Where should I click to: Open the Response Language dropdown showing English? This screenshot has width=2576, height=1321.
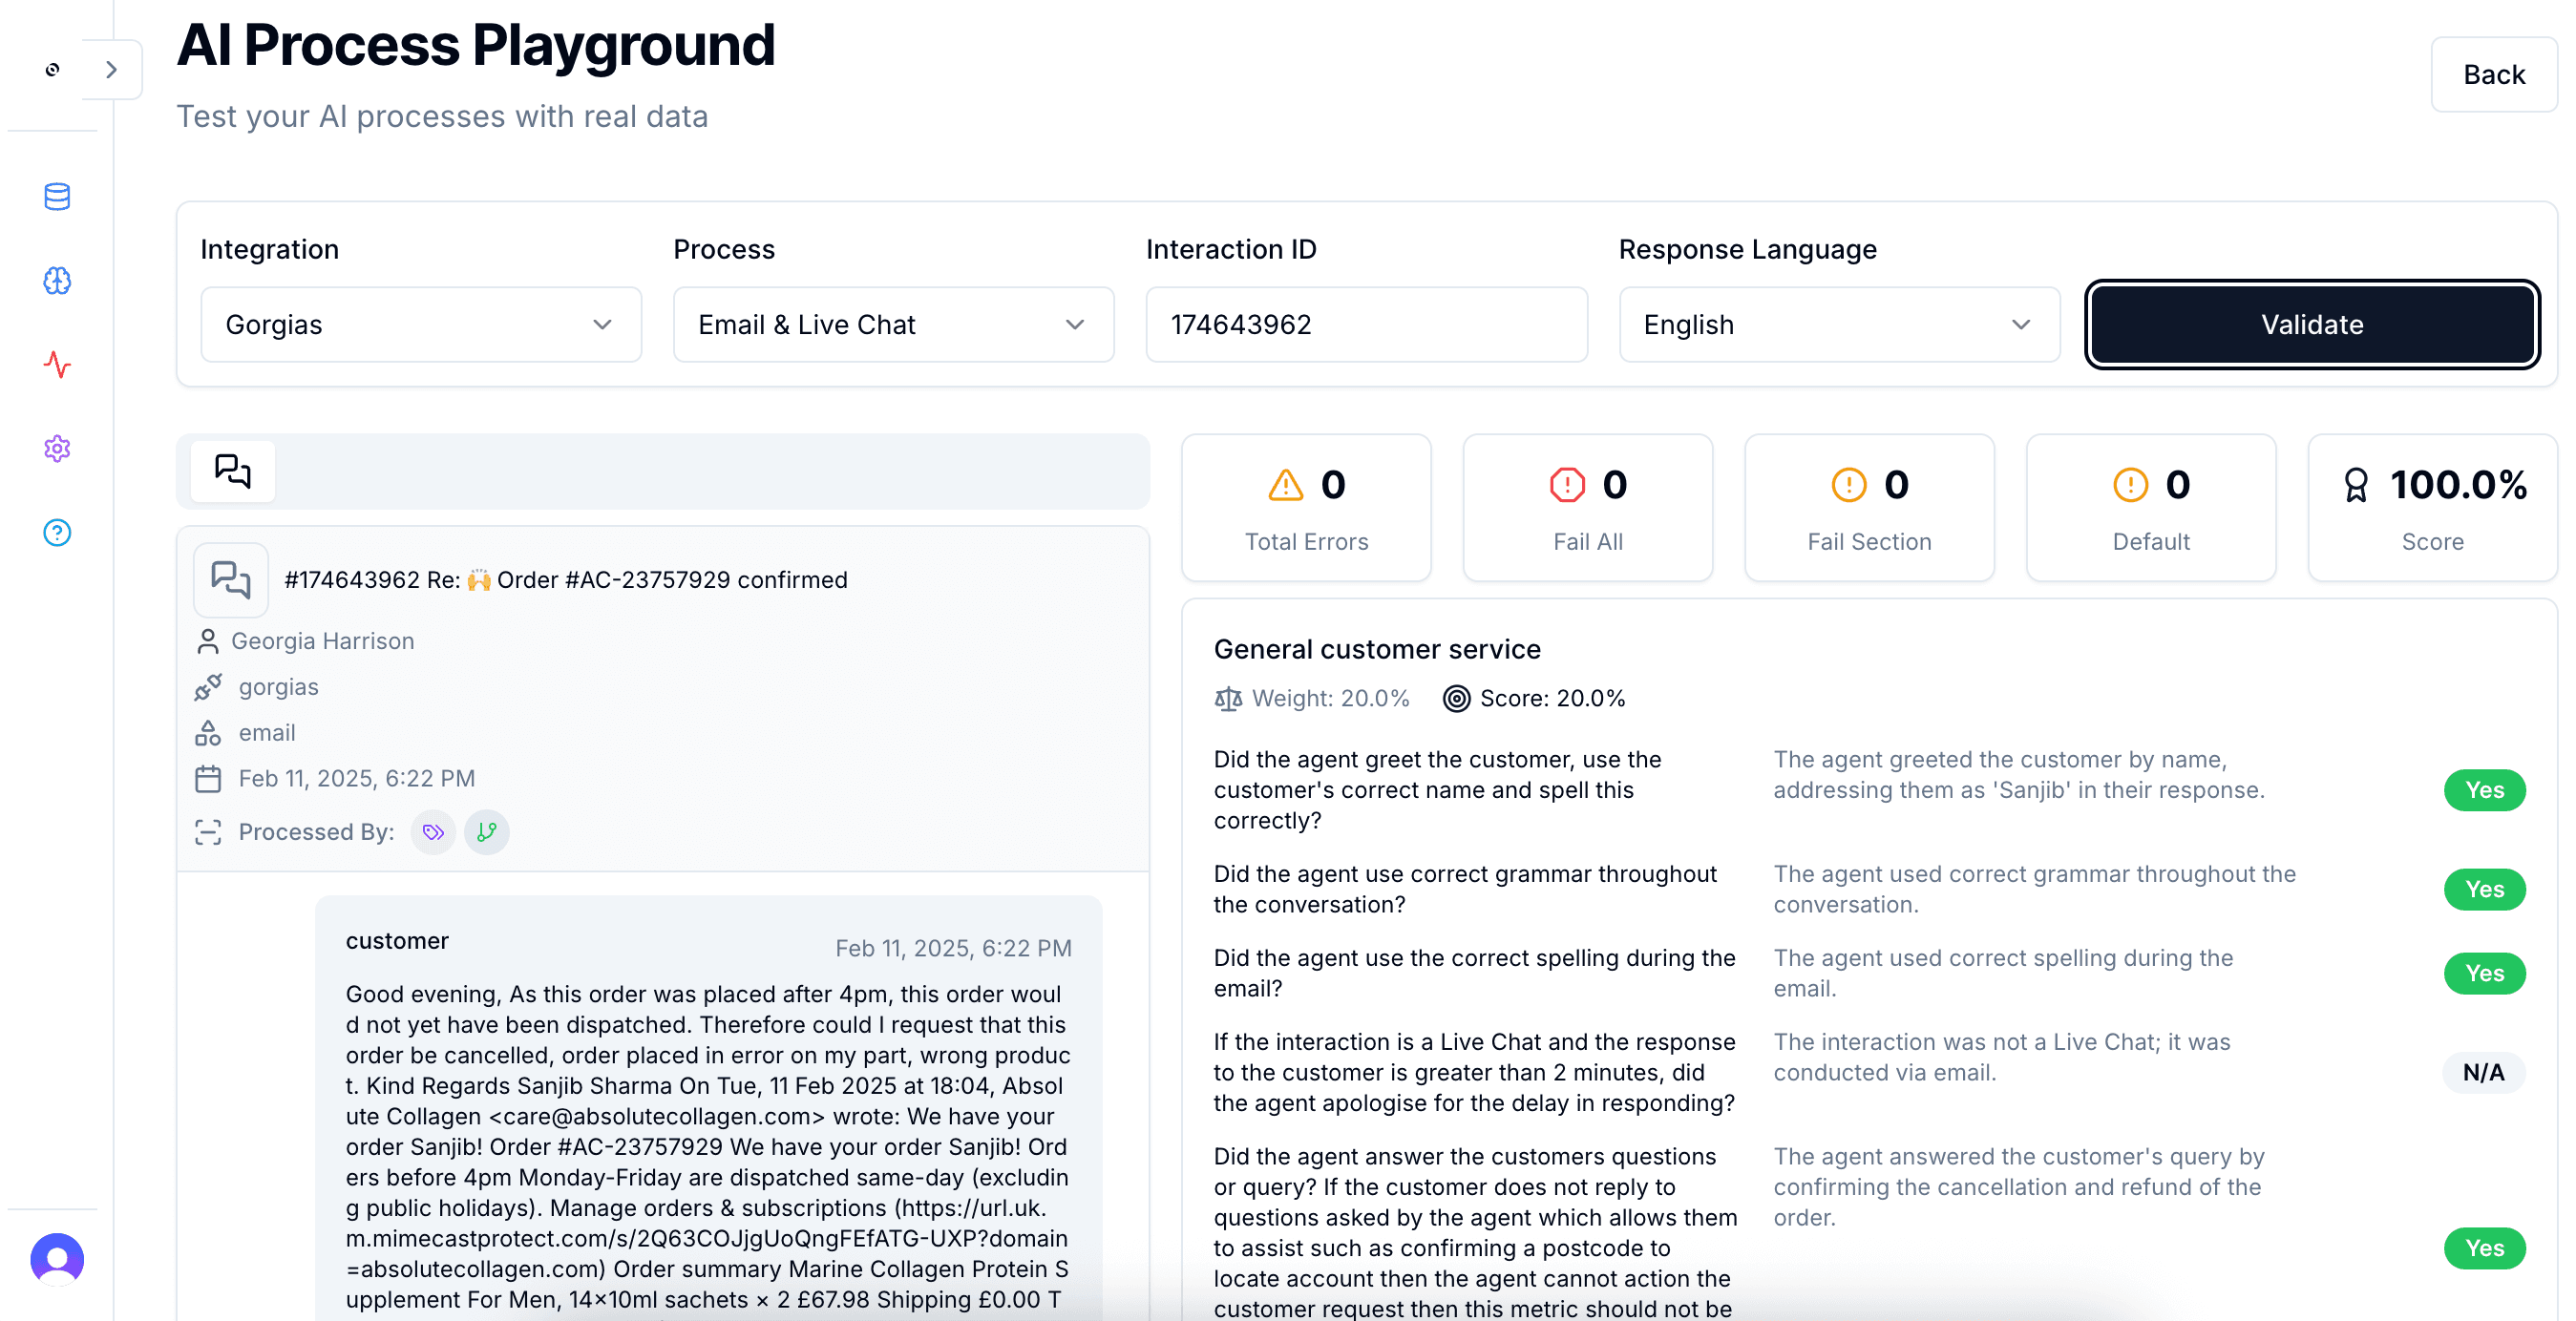tap(1838, 324)
